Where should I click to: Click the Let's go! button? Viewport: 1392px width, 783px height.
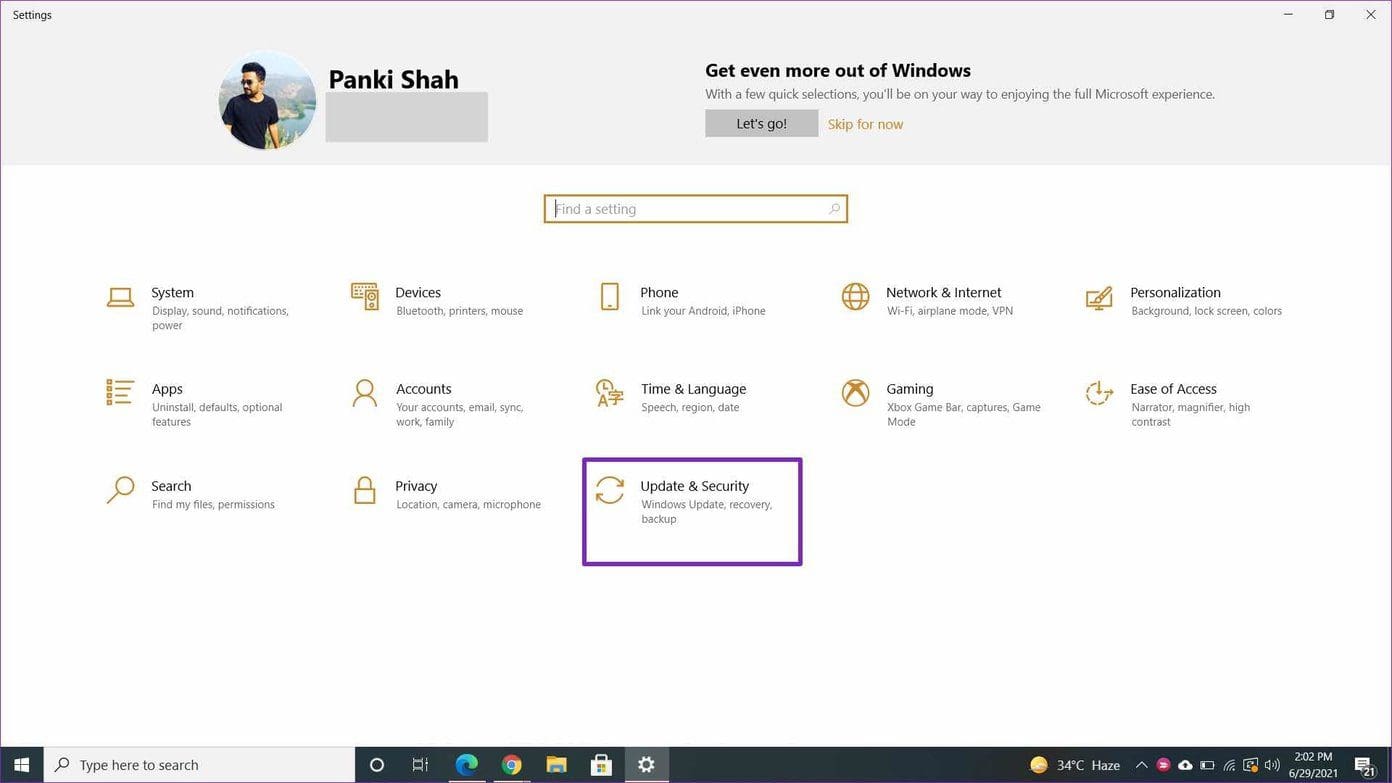click(761, 123)
